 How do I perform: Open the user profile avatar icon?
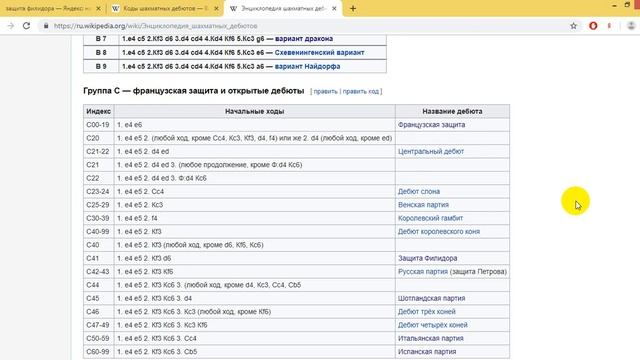(x=631, y=26)
